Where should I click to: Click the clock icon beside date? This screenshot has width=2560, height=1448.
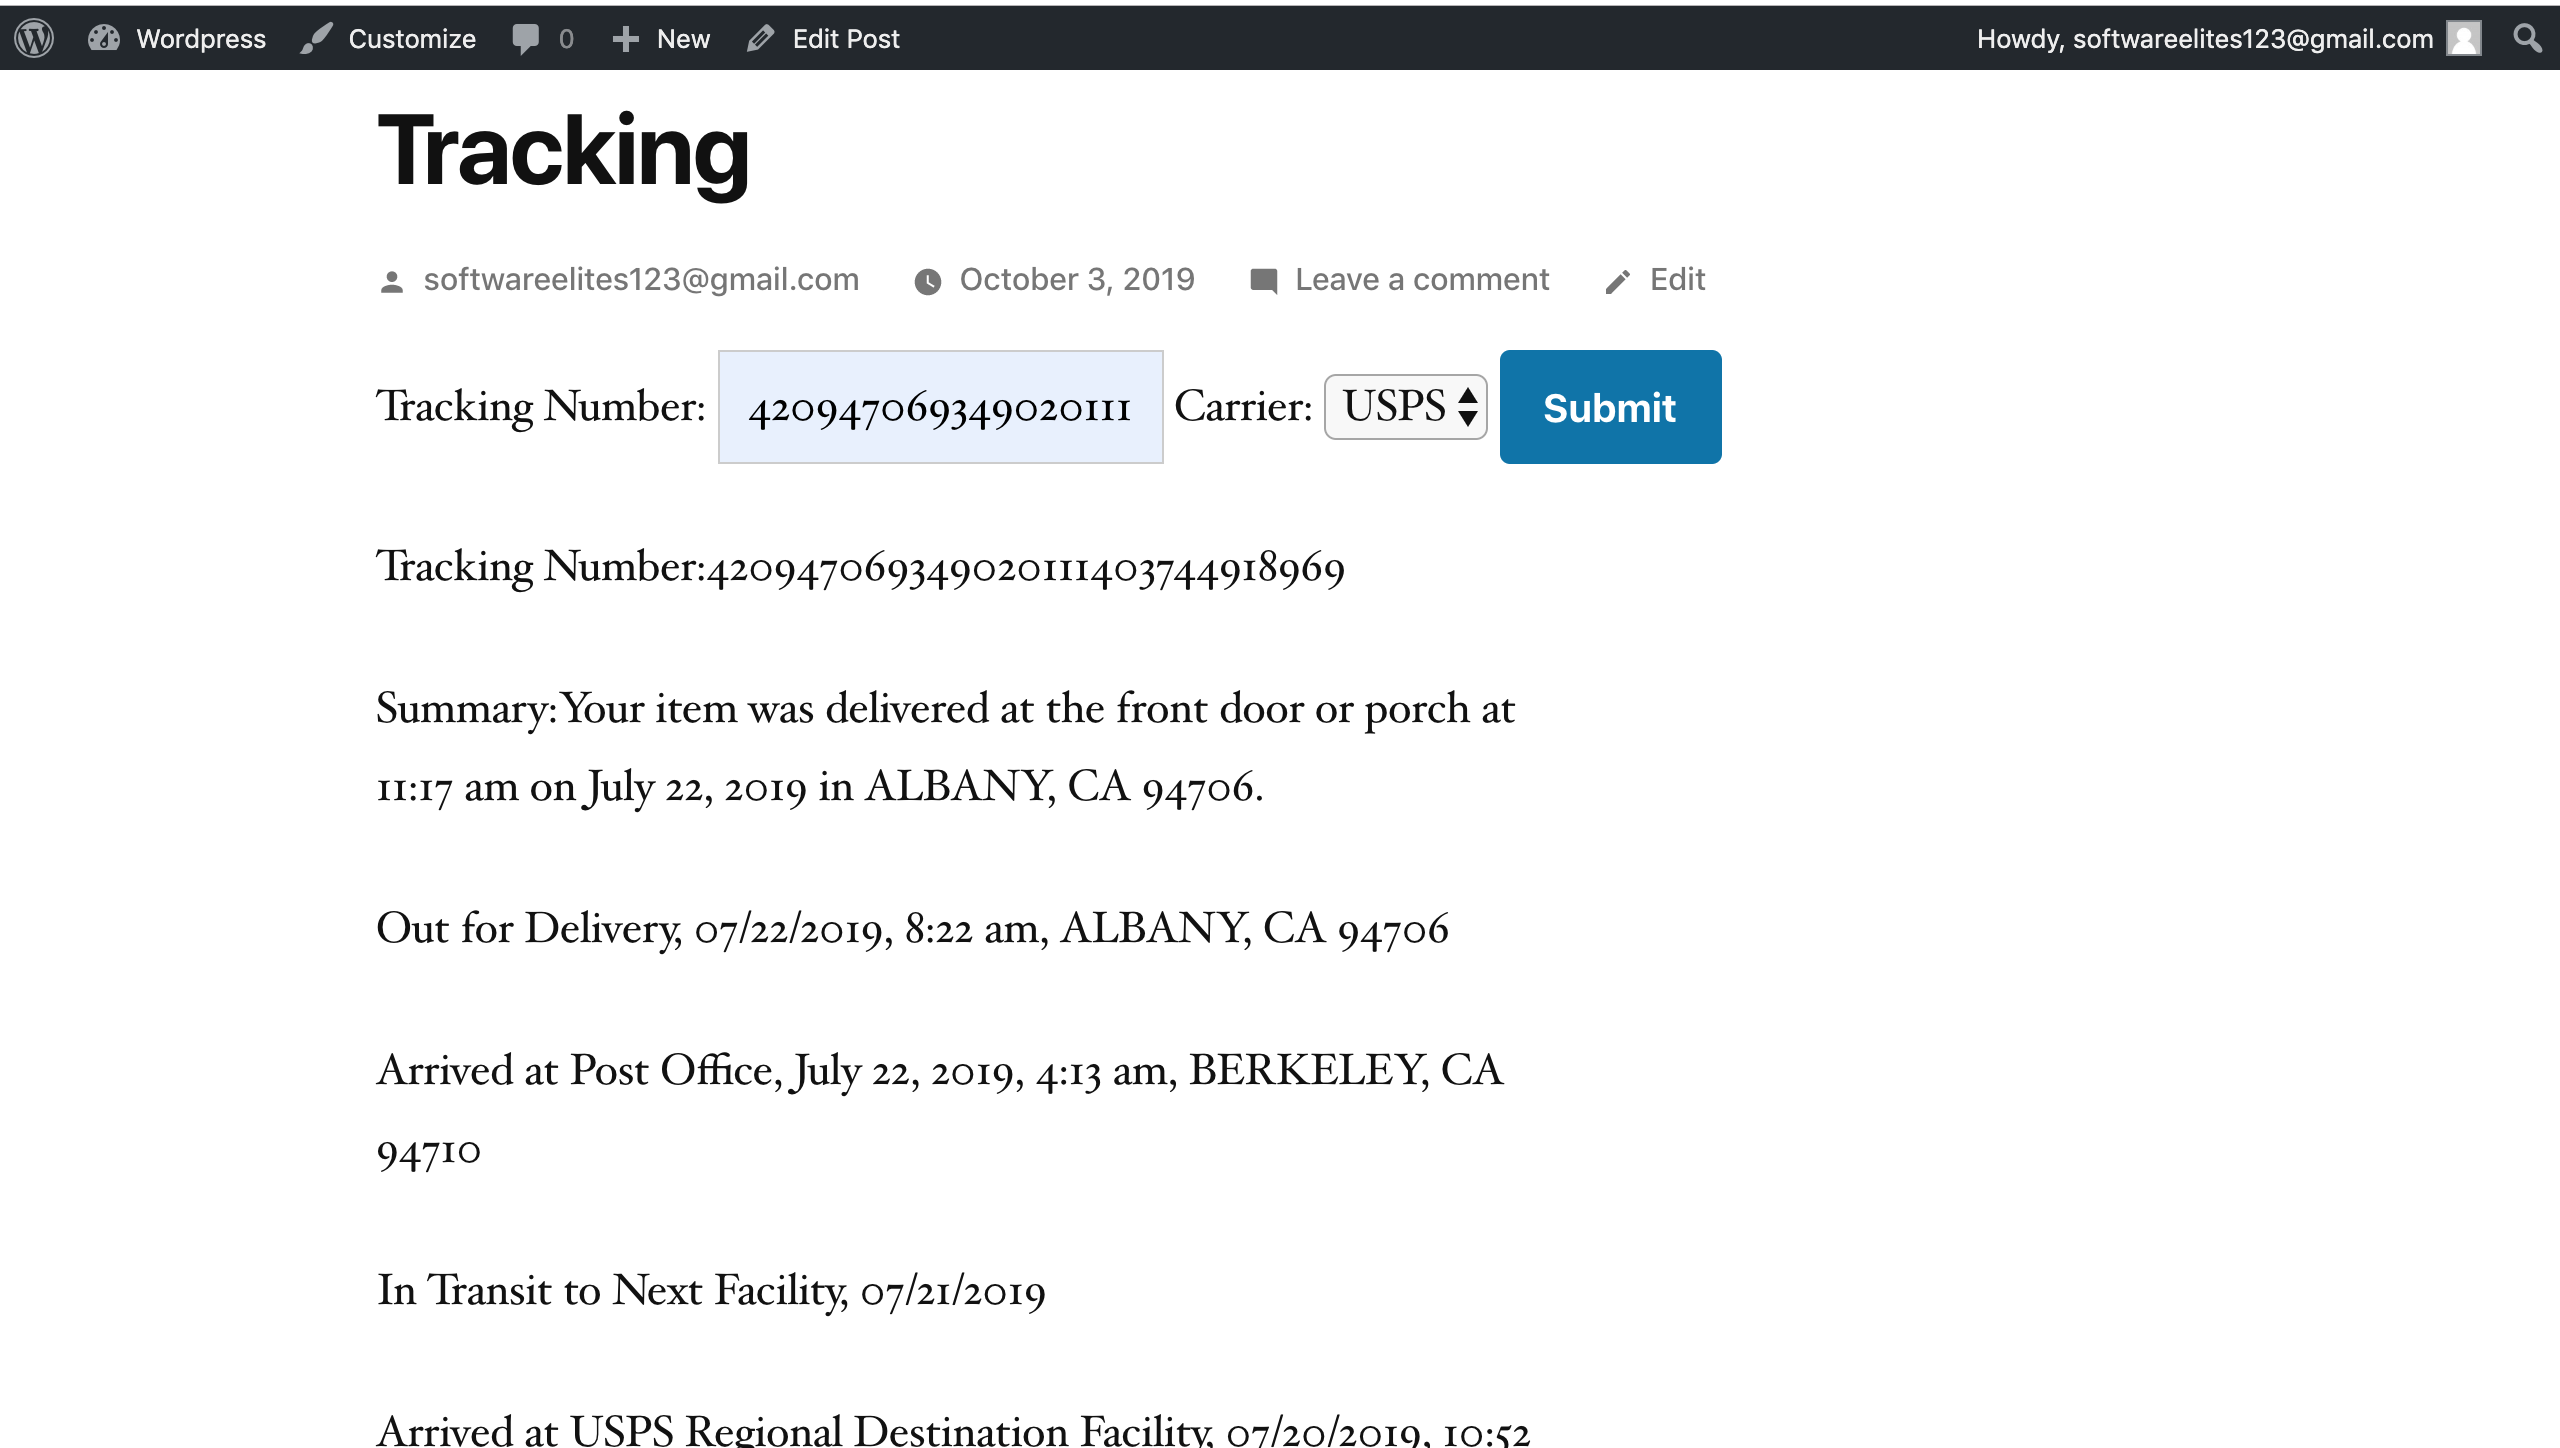[928, 282]
